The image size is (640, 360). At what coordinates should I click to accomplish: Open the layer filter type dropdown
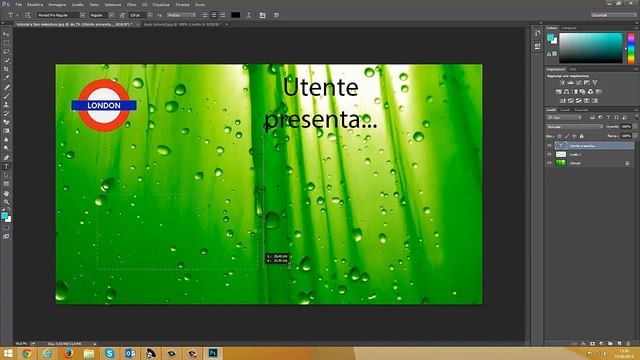(x=564, y=118)
